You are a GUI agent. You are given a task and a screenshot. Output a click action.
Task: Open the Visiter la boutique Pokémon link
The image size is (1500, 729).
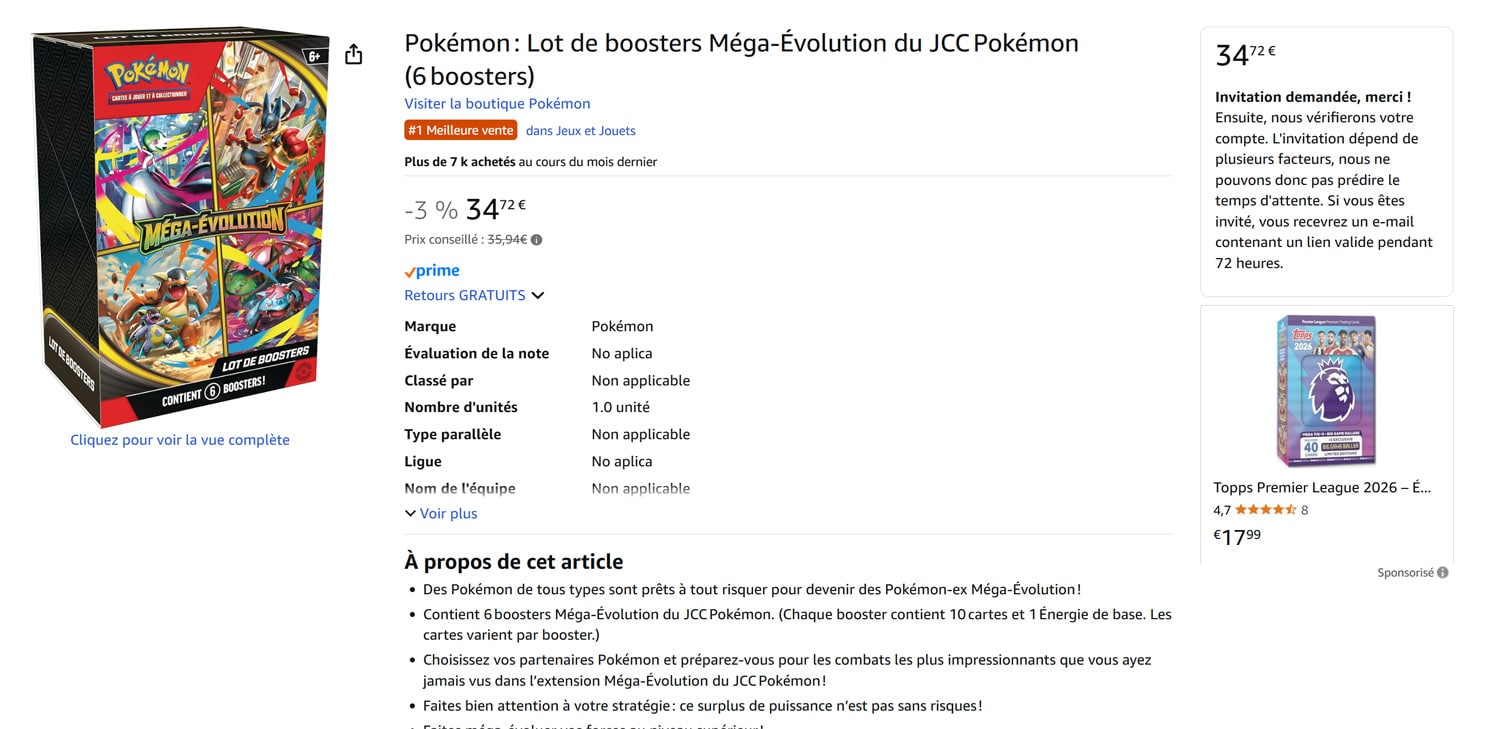[x=497, y=104]
